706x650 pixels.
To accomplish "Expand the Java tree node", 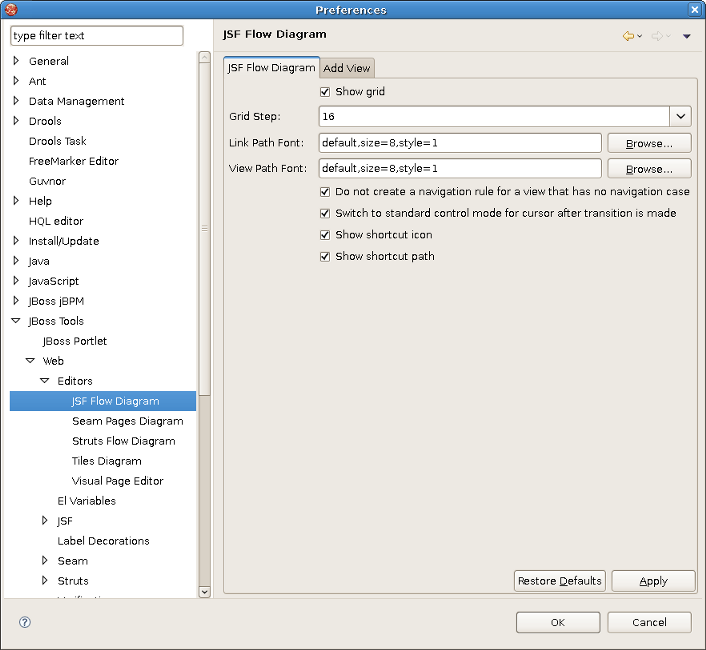I will pyautogui.click(x=16, y=261).
